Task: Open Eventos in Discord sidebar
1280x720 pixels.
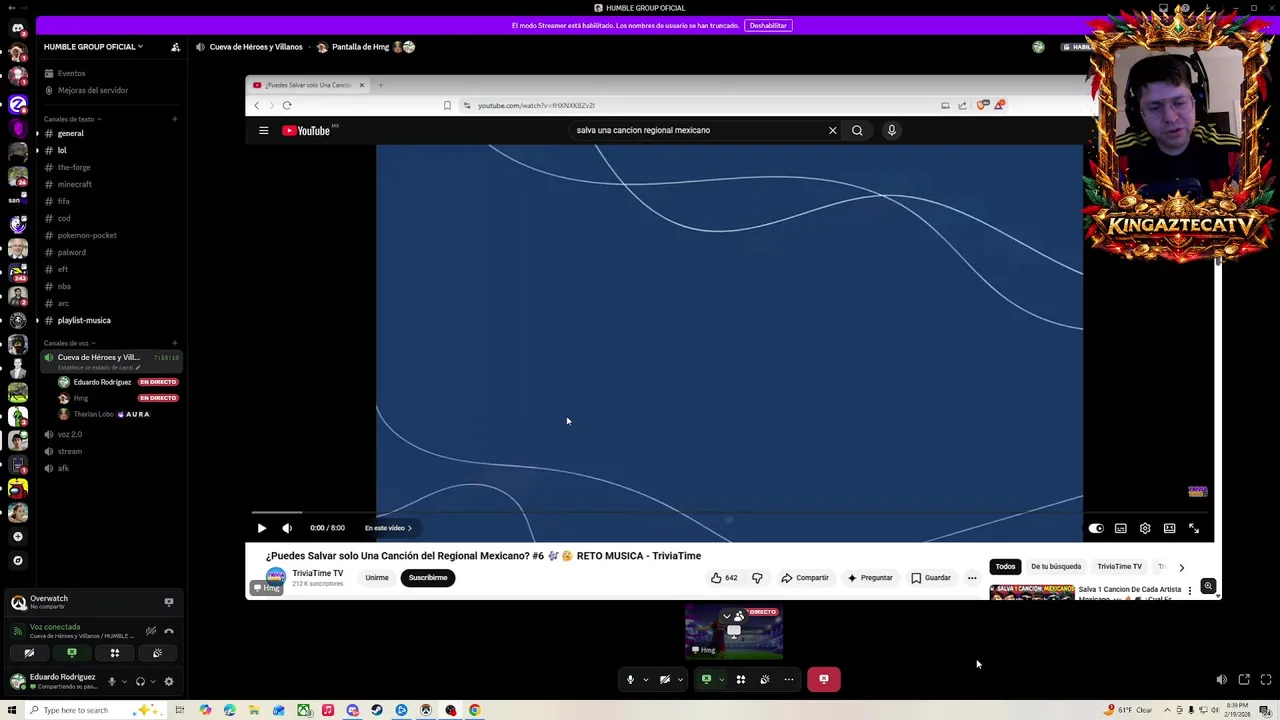Action: [x=71, y=73]
